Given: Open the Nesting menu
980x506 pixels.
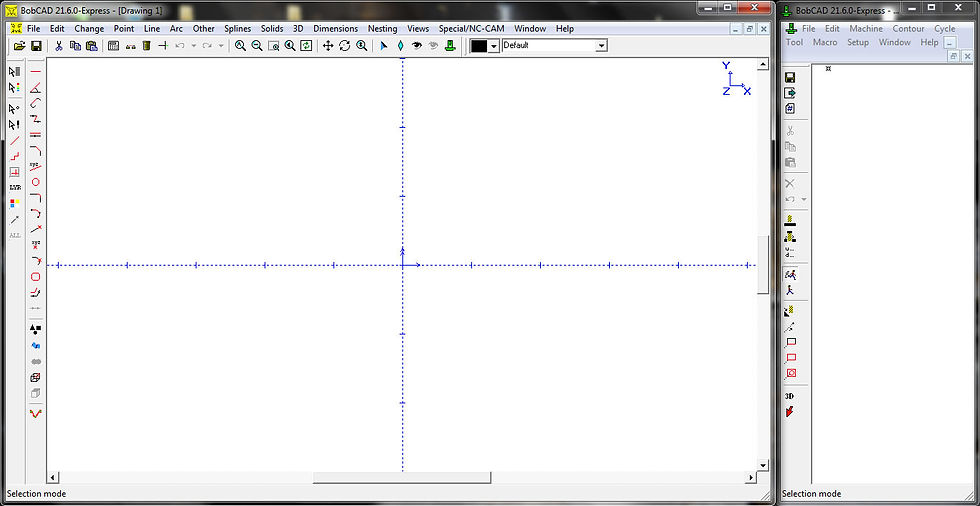Looking at the screenshot, I should coord(382,29).
